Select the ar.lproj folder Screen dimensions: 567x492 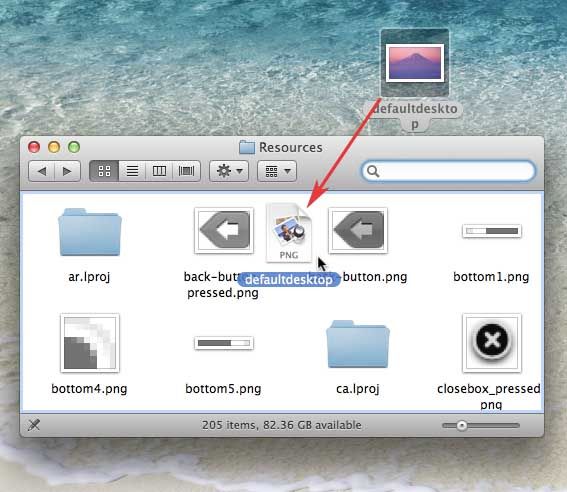click(x=89, y=232)
